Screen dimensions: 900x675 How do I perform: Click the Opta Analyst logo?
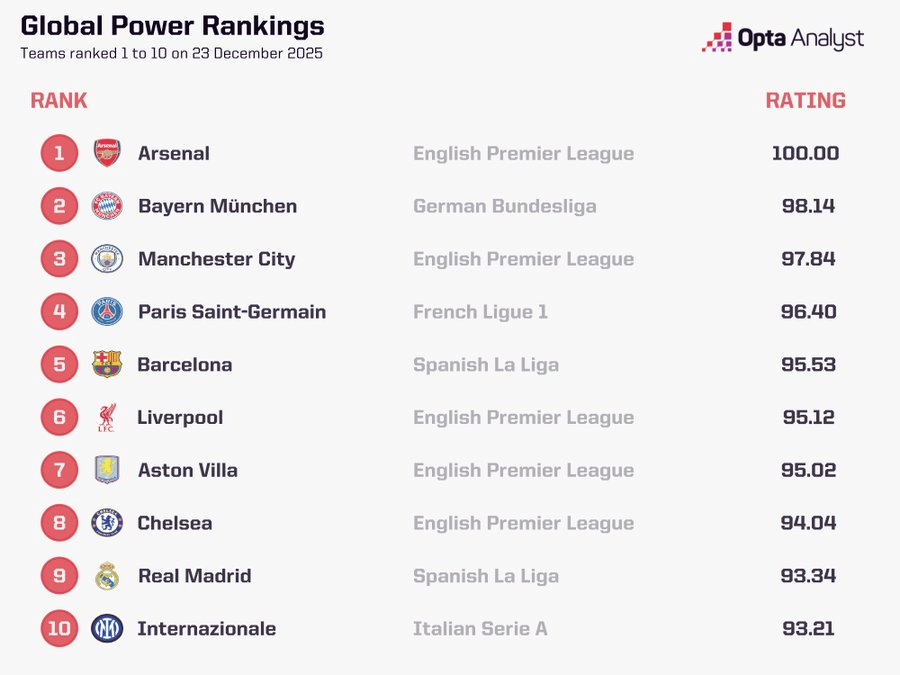tap(783, 38)
